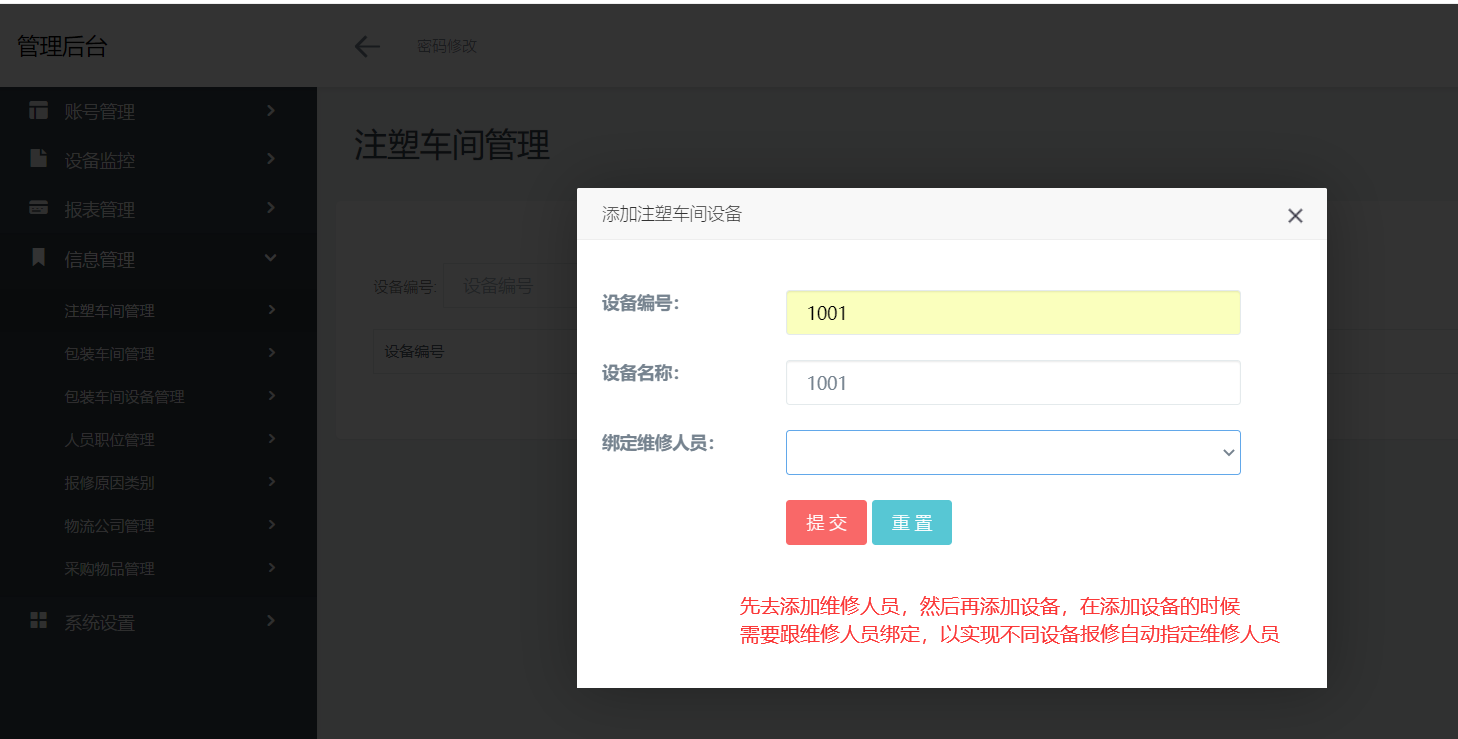Viewport: 1458px width, 739px height.
Task: Click the 系统设置 grid icon
Action: (38, 621)
